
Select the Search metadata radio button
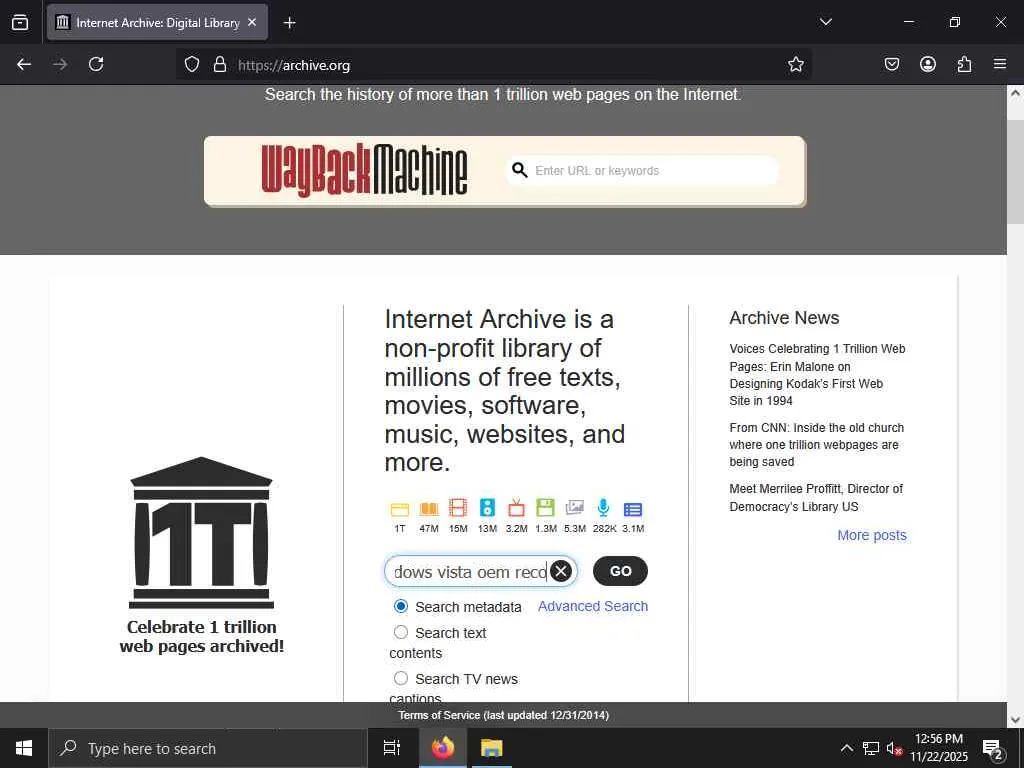coord(401,606)
